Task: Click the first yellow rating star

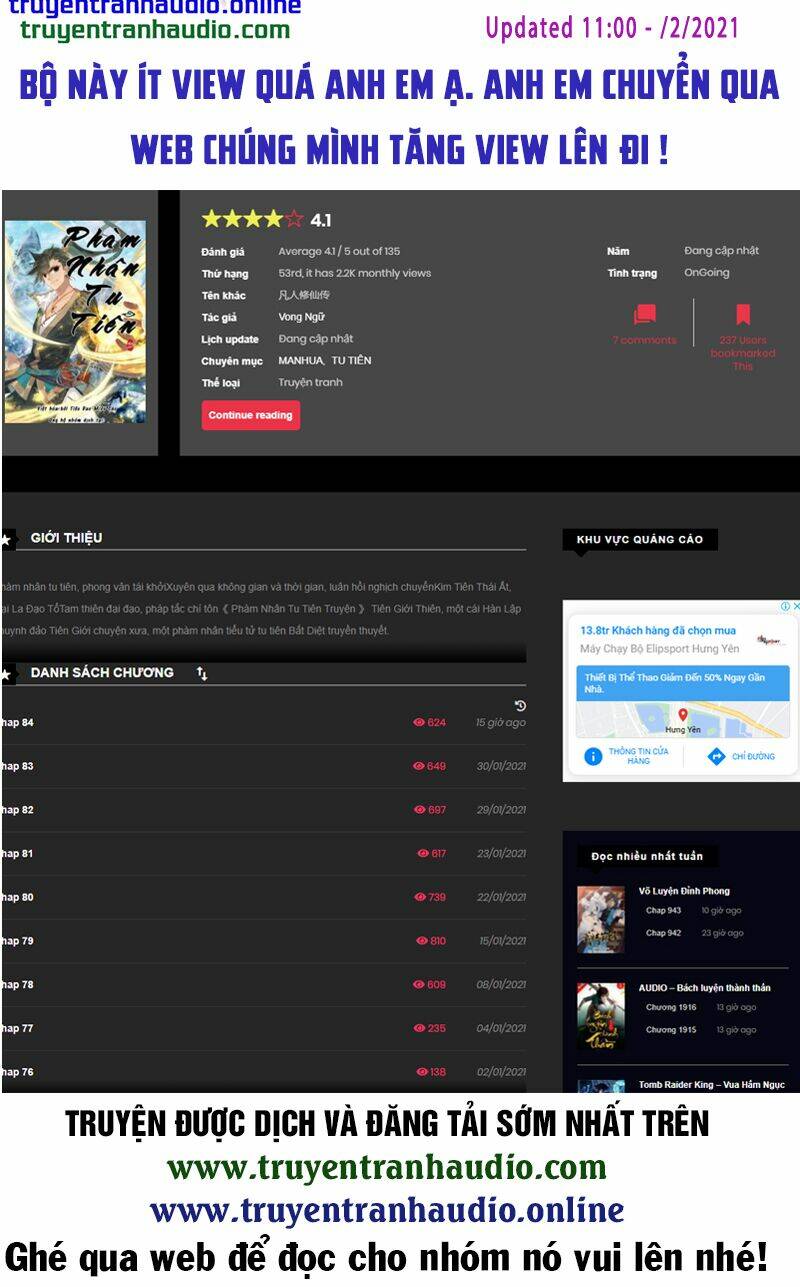Action: 211,219
